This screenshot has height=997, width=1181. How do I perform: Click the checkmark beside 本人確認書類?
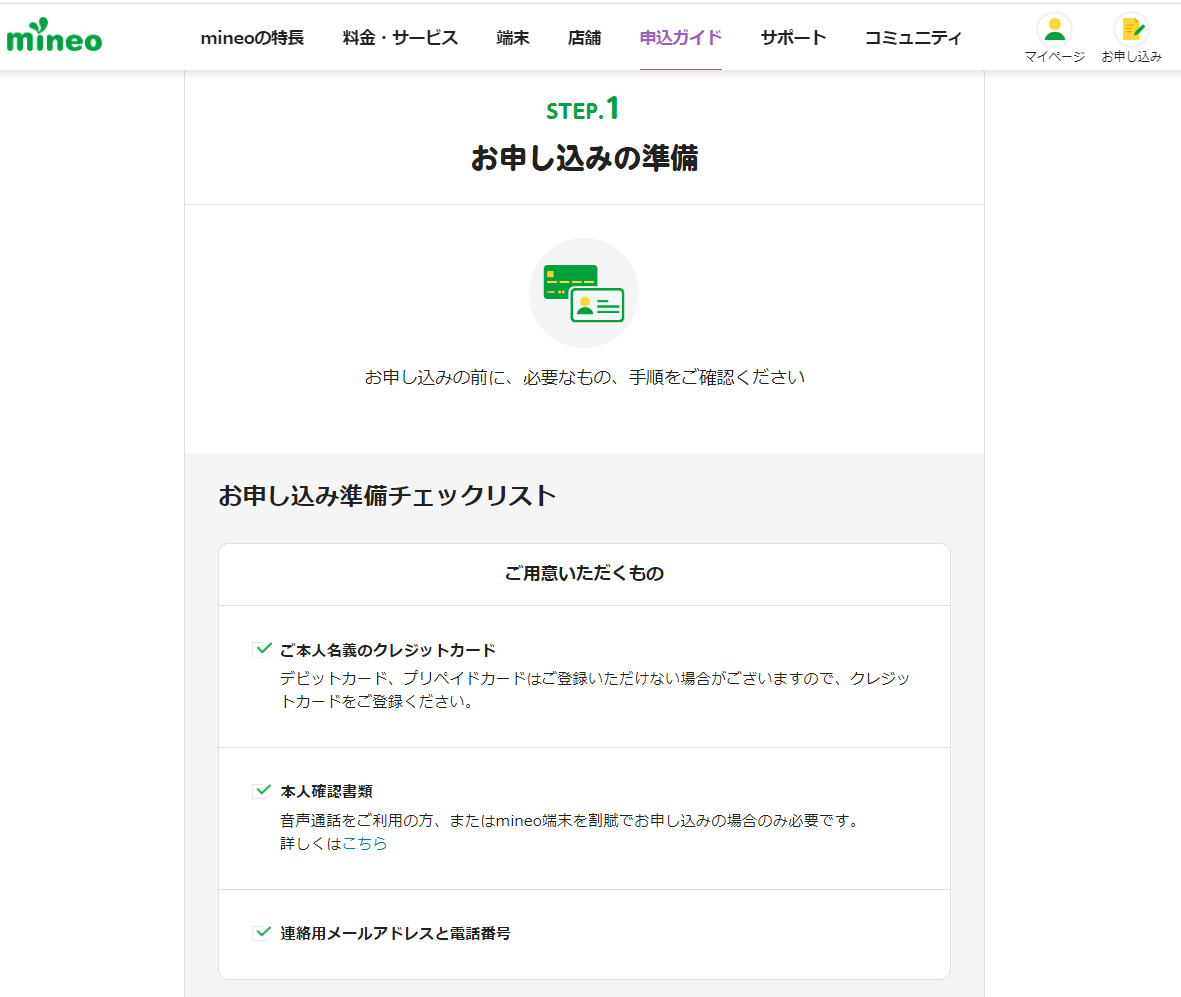point(263,791)
